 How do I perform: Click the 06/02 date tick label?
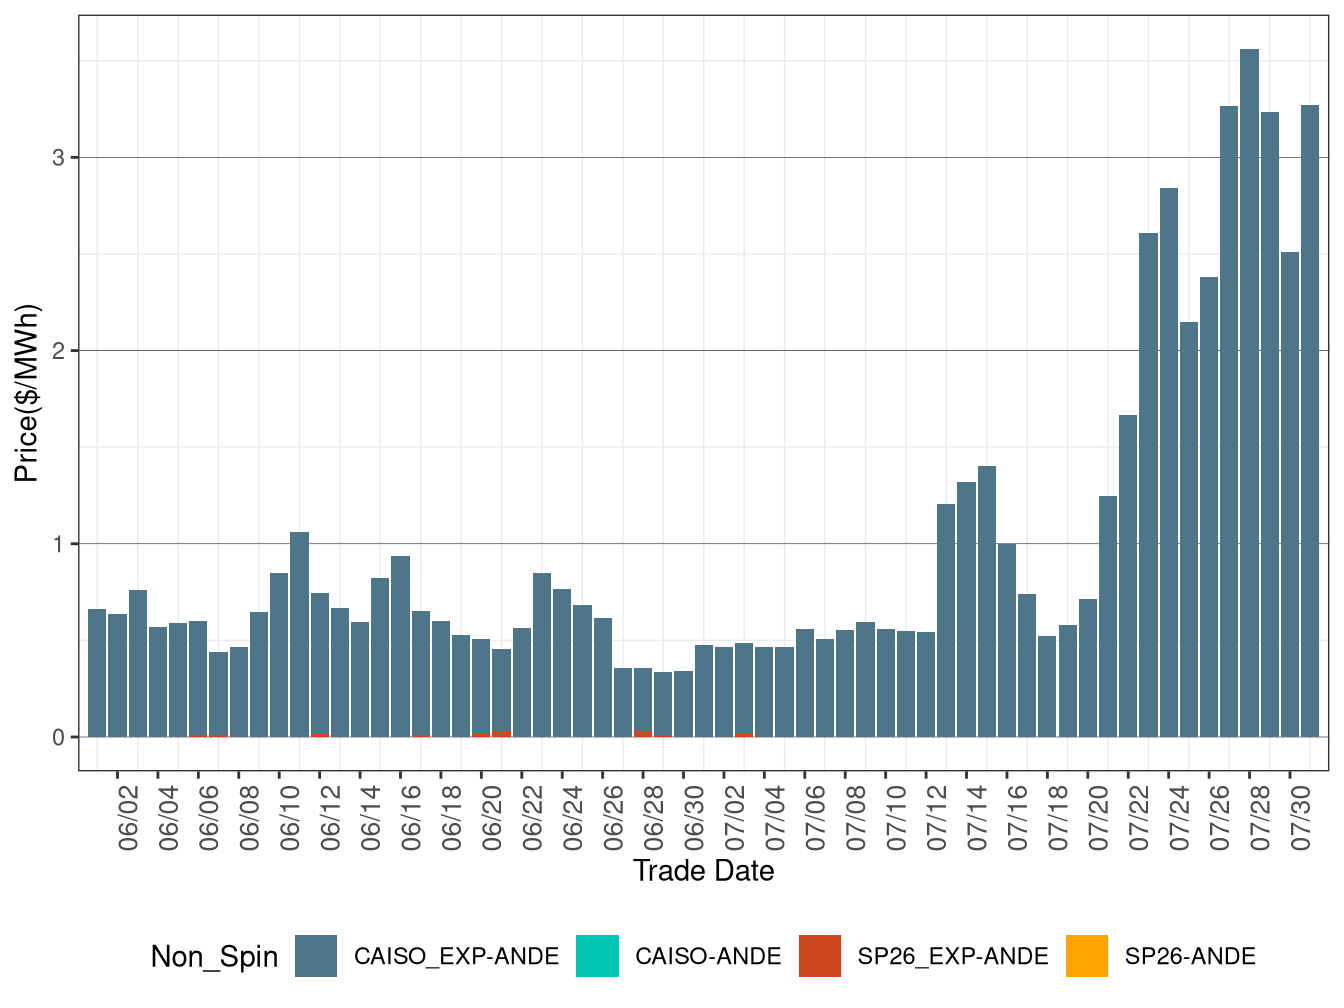[128, 818]
